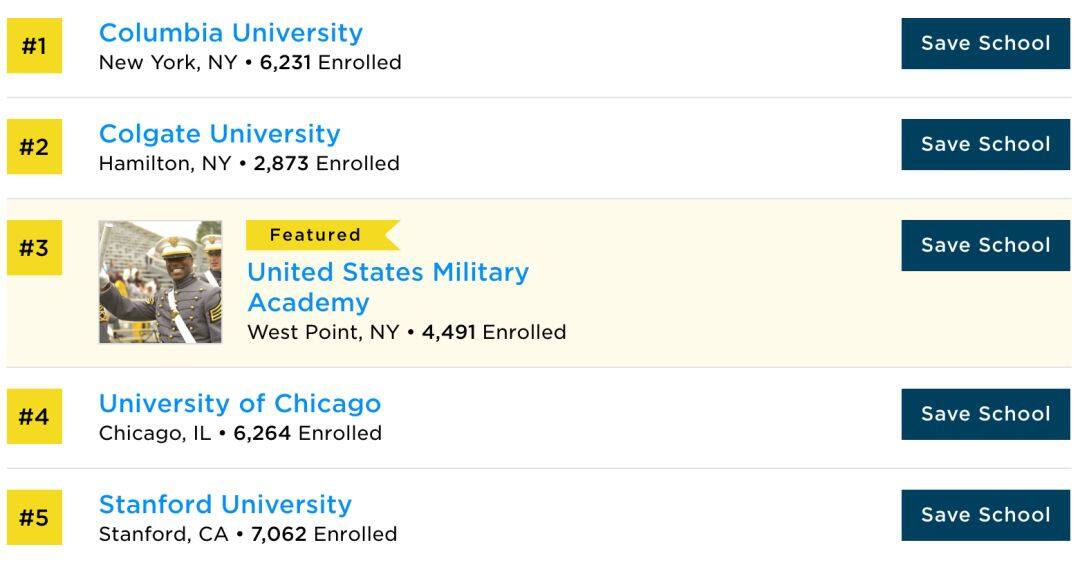Click the West Point, NY enrollment text
Screen dimensions: 1080x563
[406, 332]
